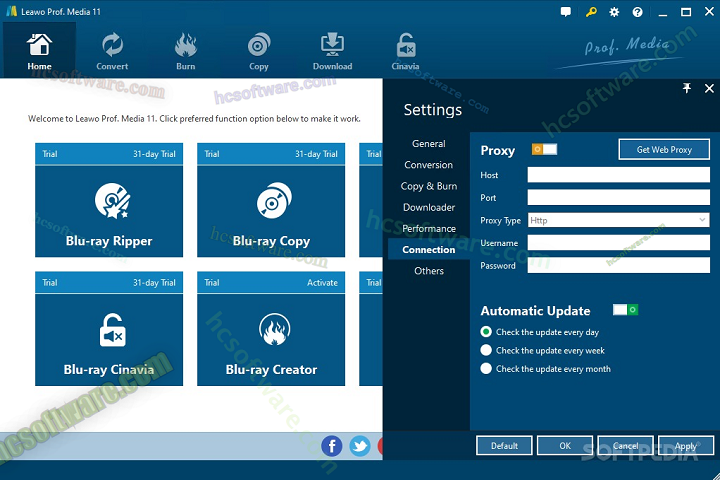Pin the Settings panel
This screenshot has height=480, width=720.
click(686, 88)
